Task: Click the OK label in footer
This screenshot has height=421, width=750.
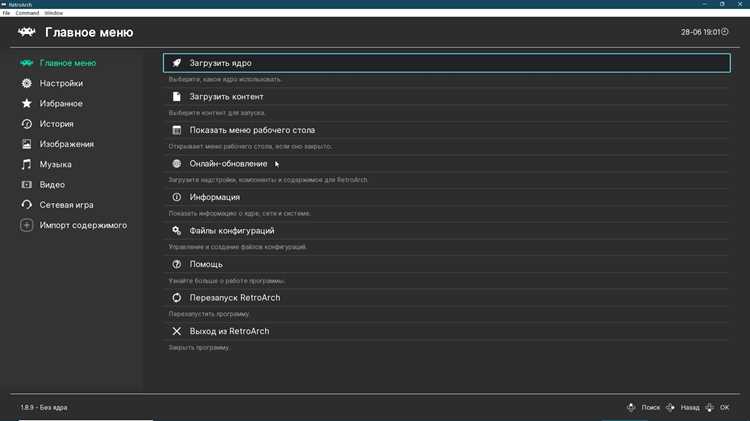Action: 724,407
